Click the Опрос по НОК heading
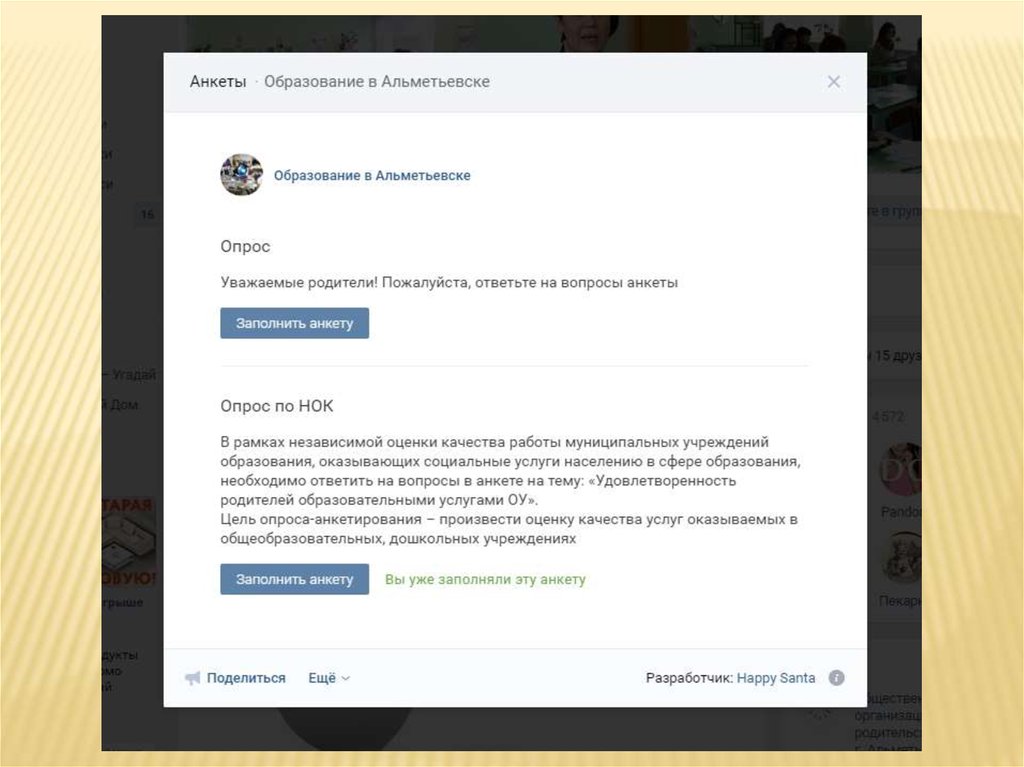The image size is (1024, 767). point(276,406)
